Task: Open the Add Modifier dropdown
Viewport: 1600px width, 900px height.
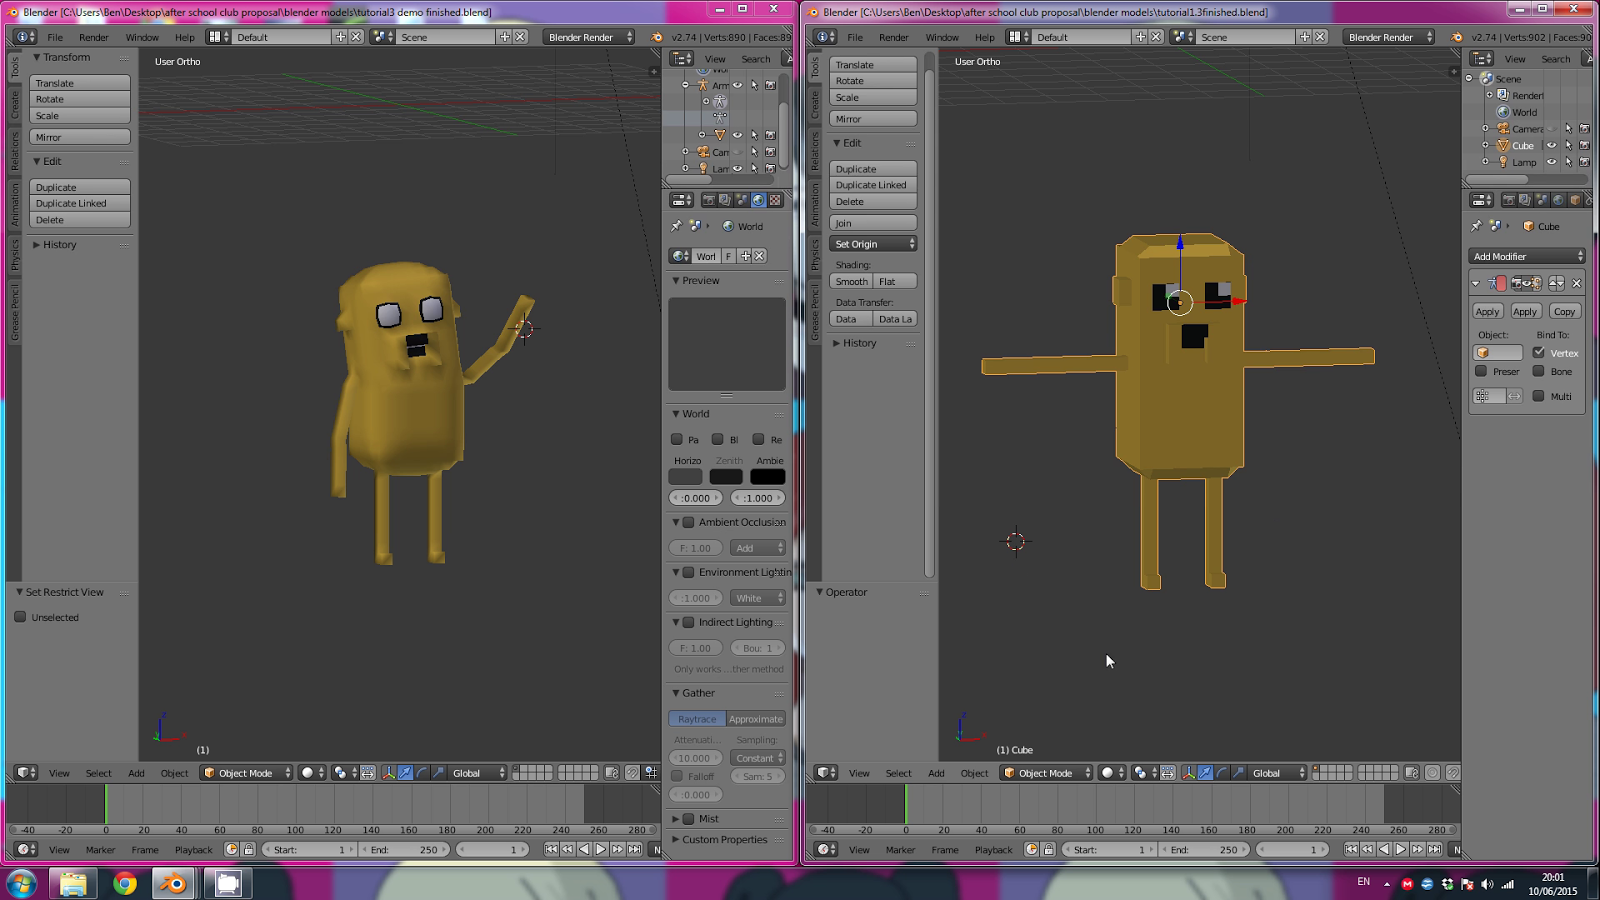Action: [x=1525, y=256]
